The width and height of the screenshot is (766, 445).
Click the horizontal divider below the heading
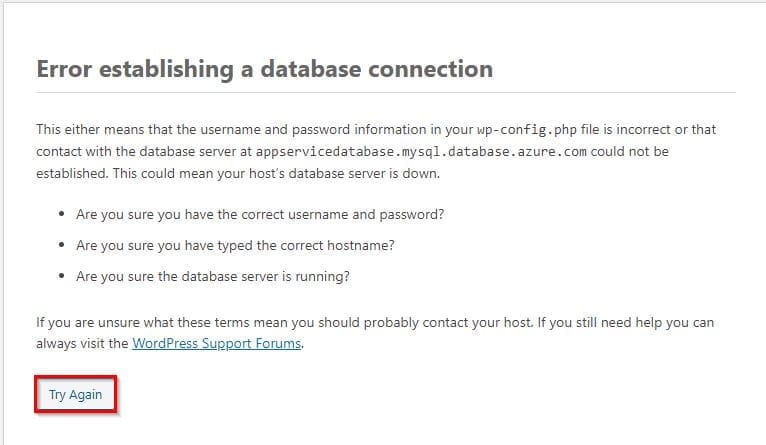(385, 92)
